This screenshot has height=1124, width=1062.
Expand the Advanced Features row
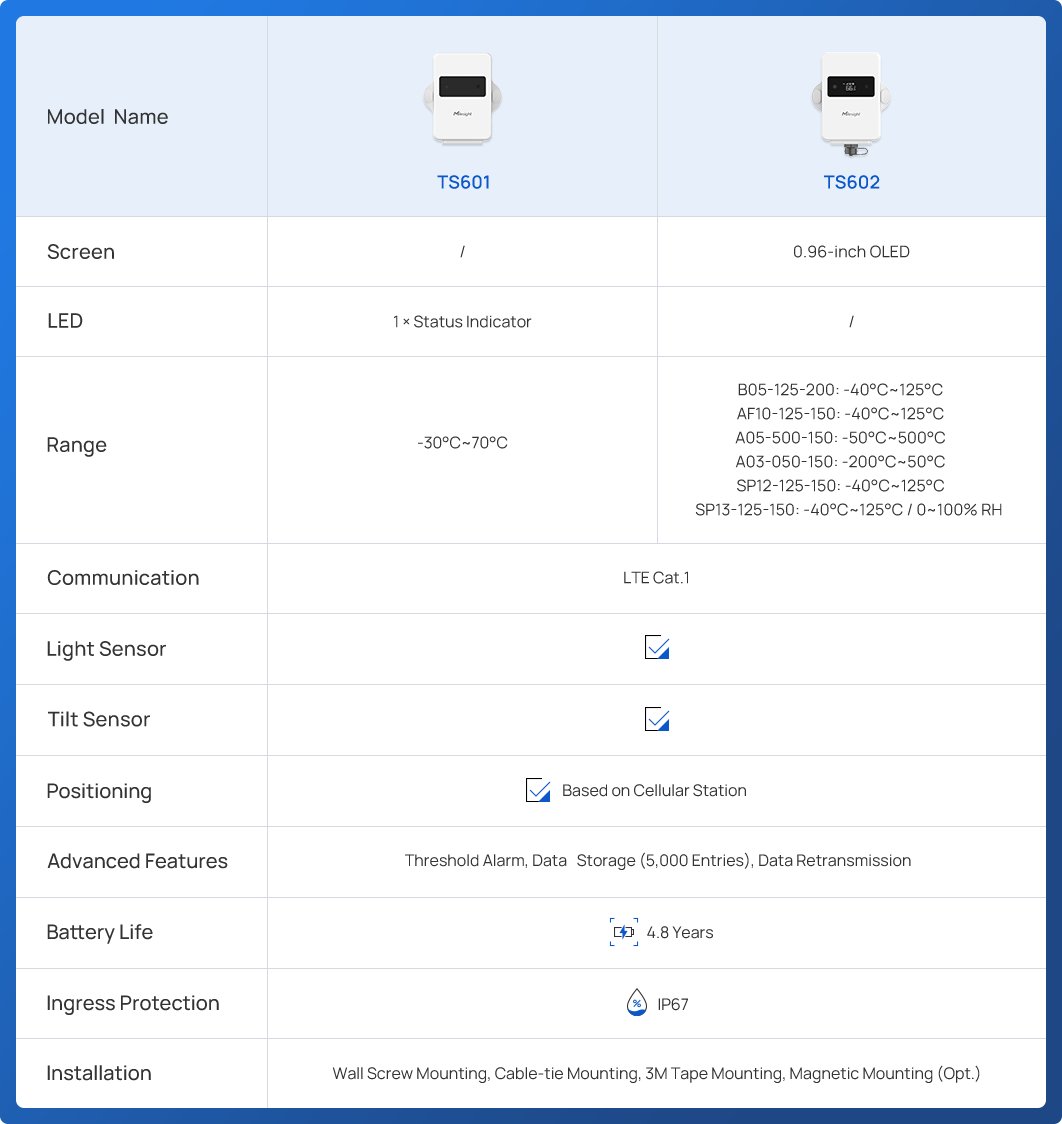(x=657, y=861)
